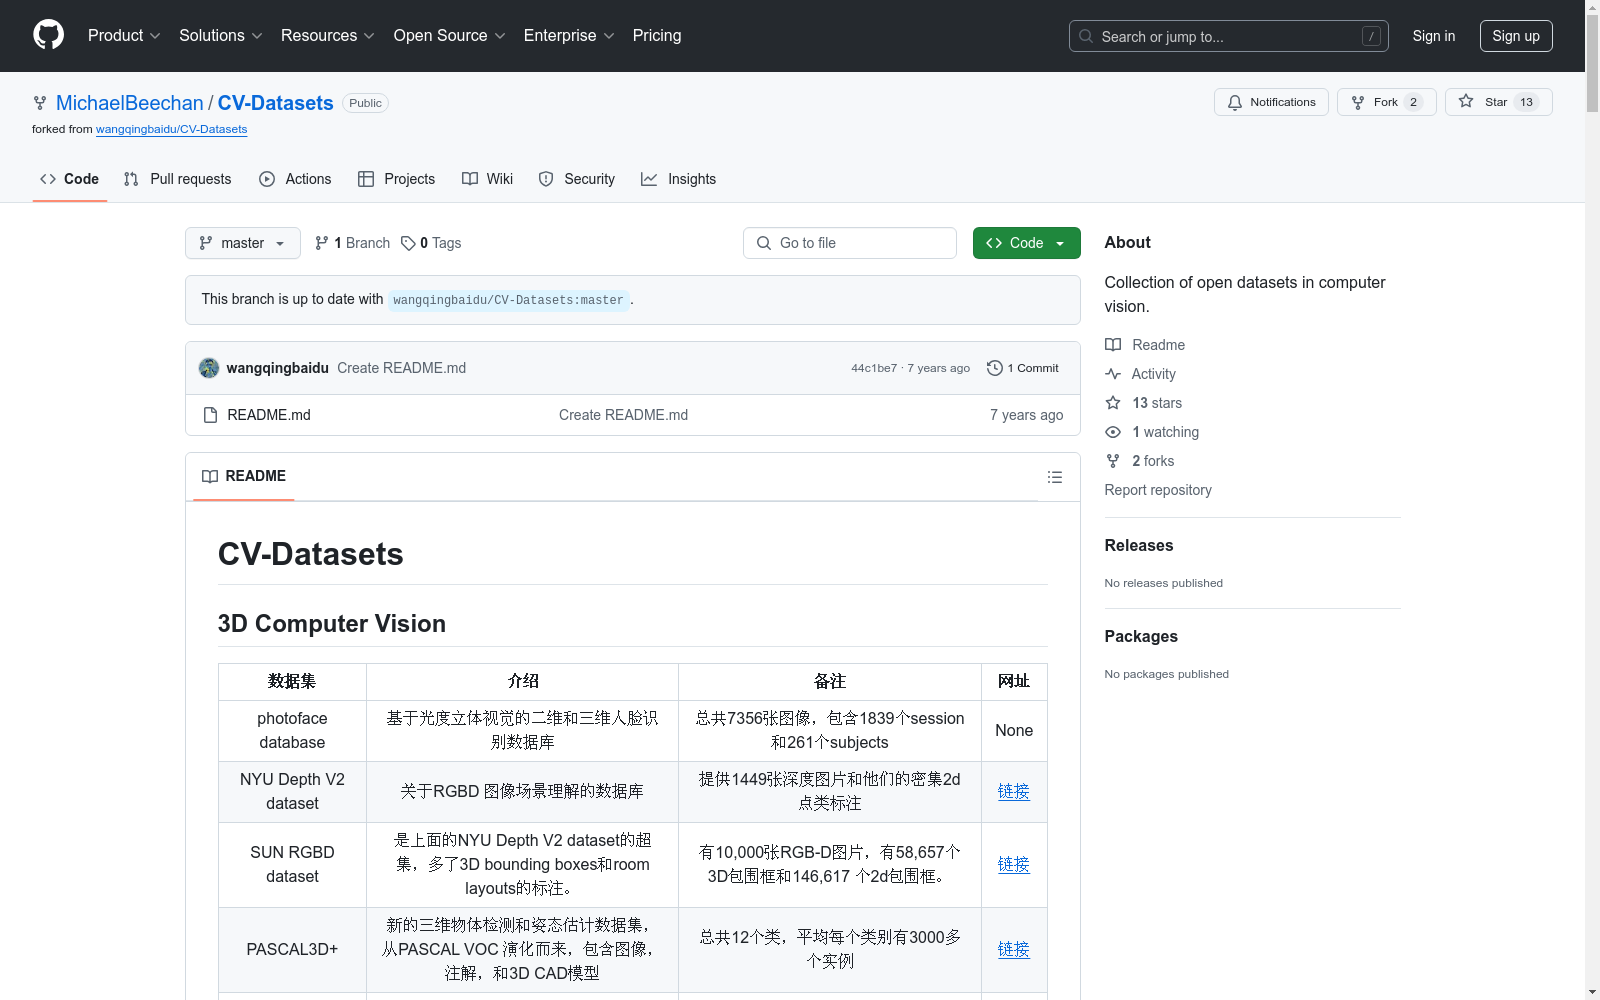This screenshot has height=1000, width=1600.
Task: Open the Resources dropdown menu
Action: point(328,36)
